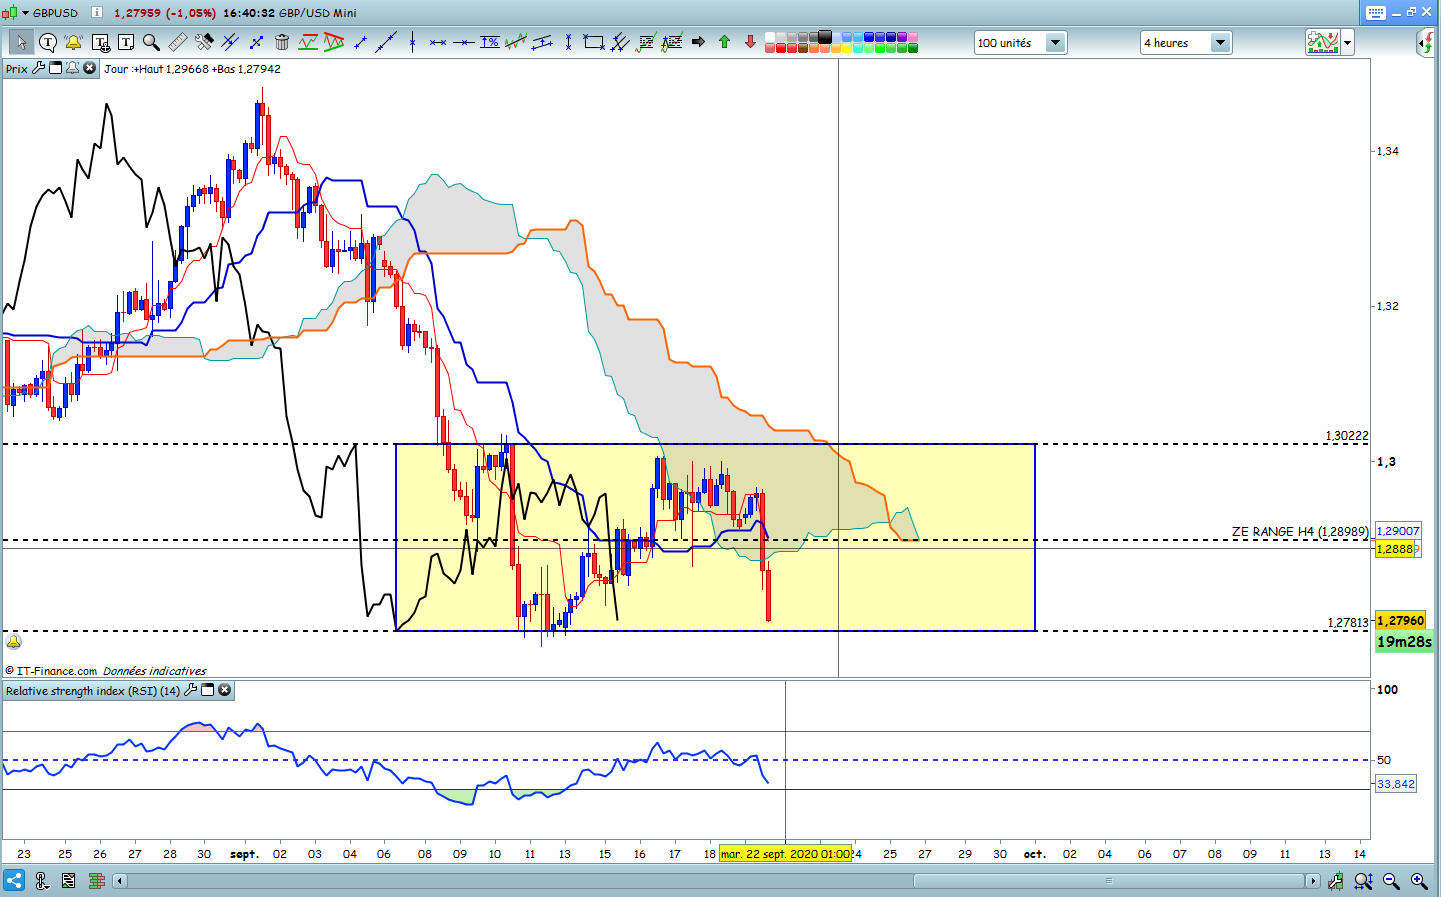This screenshot has width=1441, height=897.
Task: Select the anchored text tool
Action: click(100, 42)
